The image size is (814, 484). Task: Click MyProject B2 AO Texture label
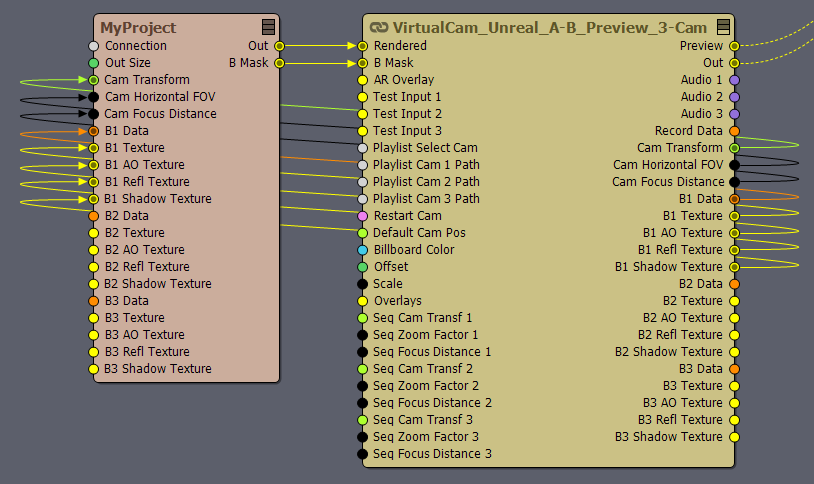click(145, 250)
